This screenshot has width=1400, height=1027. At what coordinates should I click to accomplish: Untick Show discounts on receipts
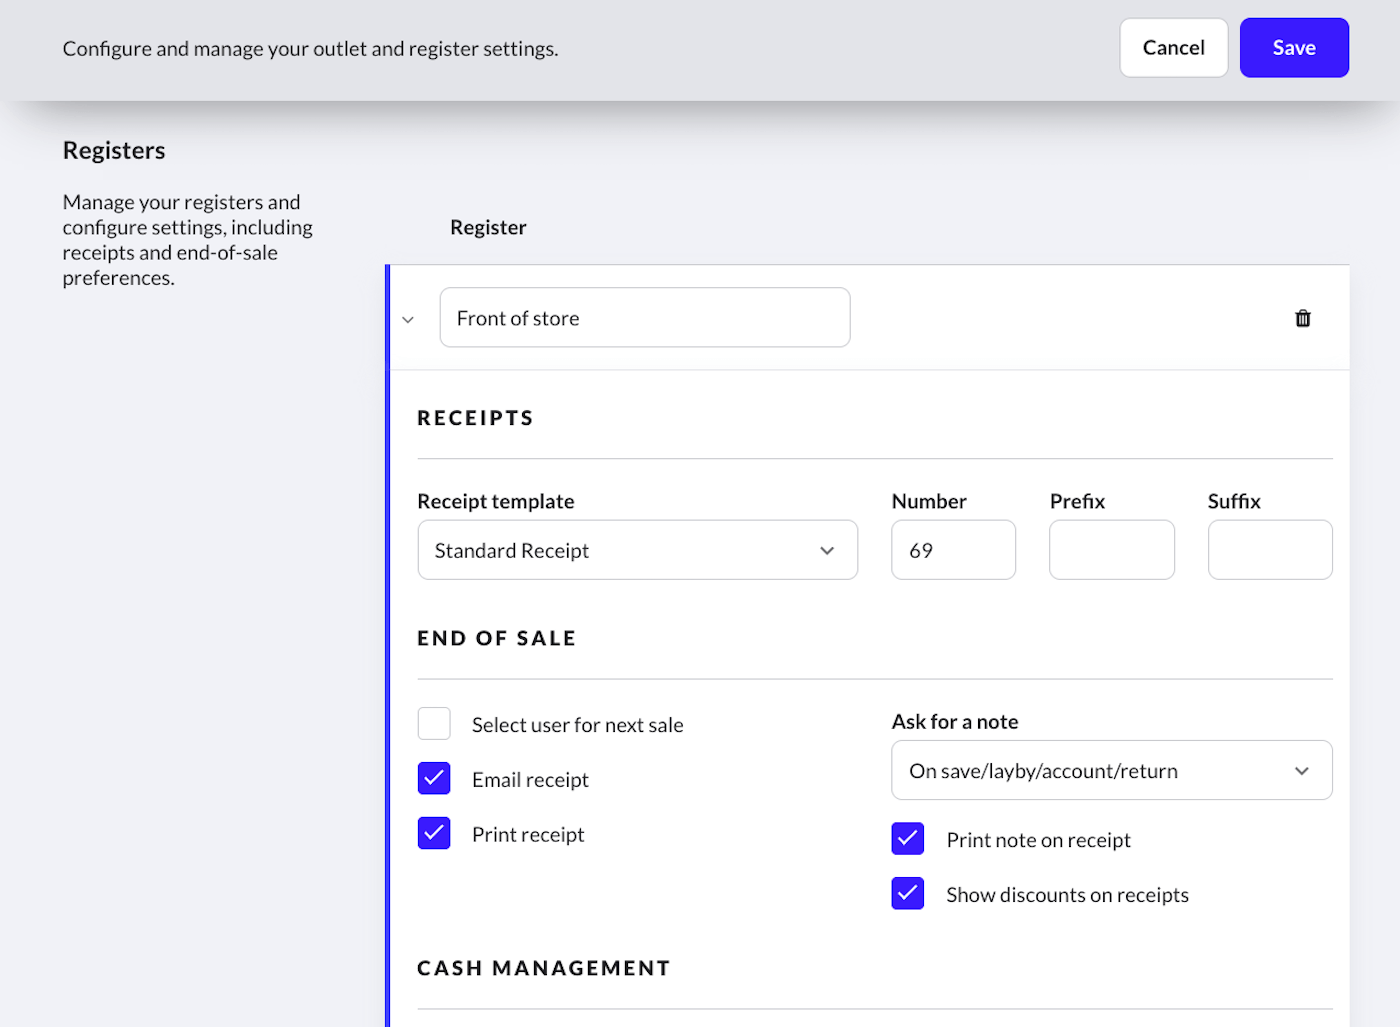click(908, 893)
